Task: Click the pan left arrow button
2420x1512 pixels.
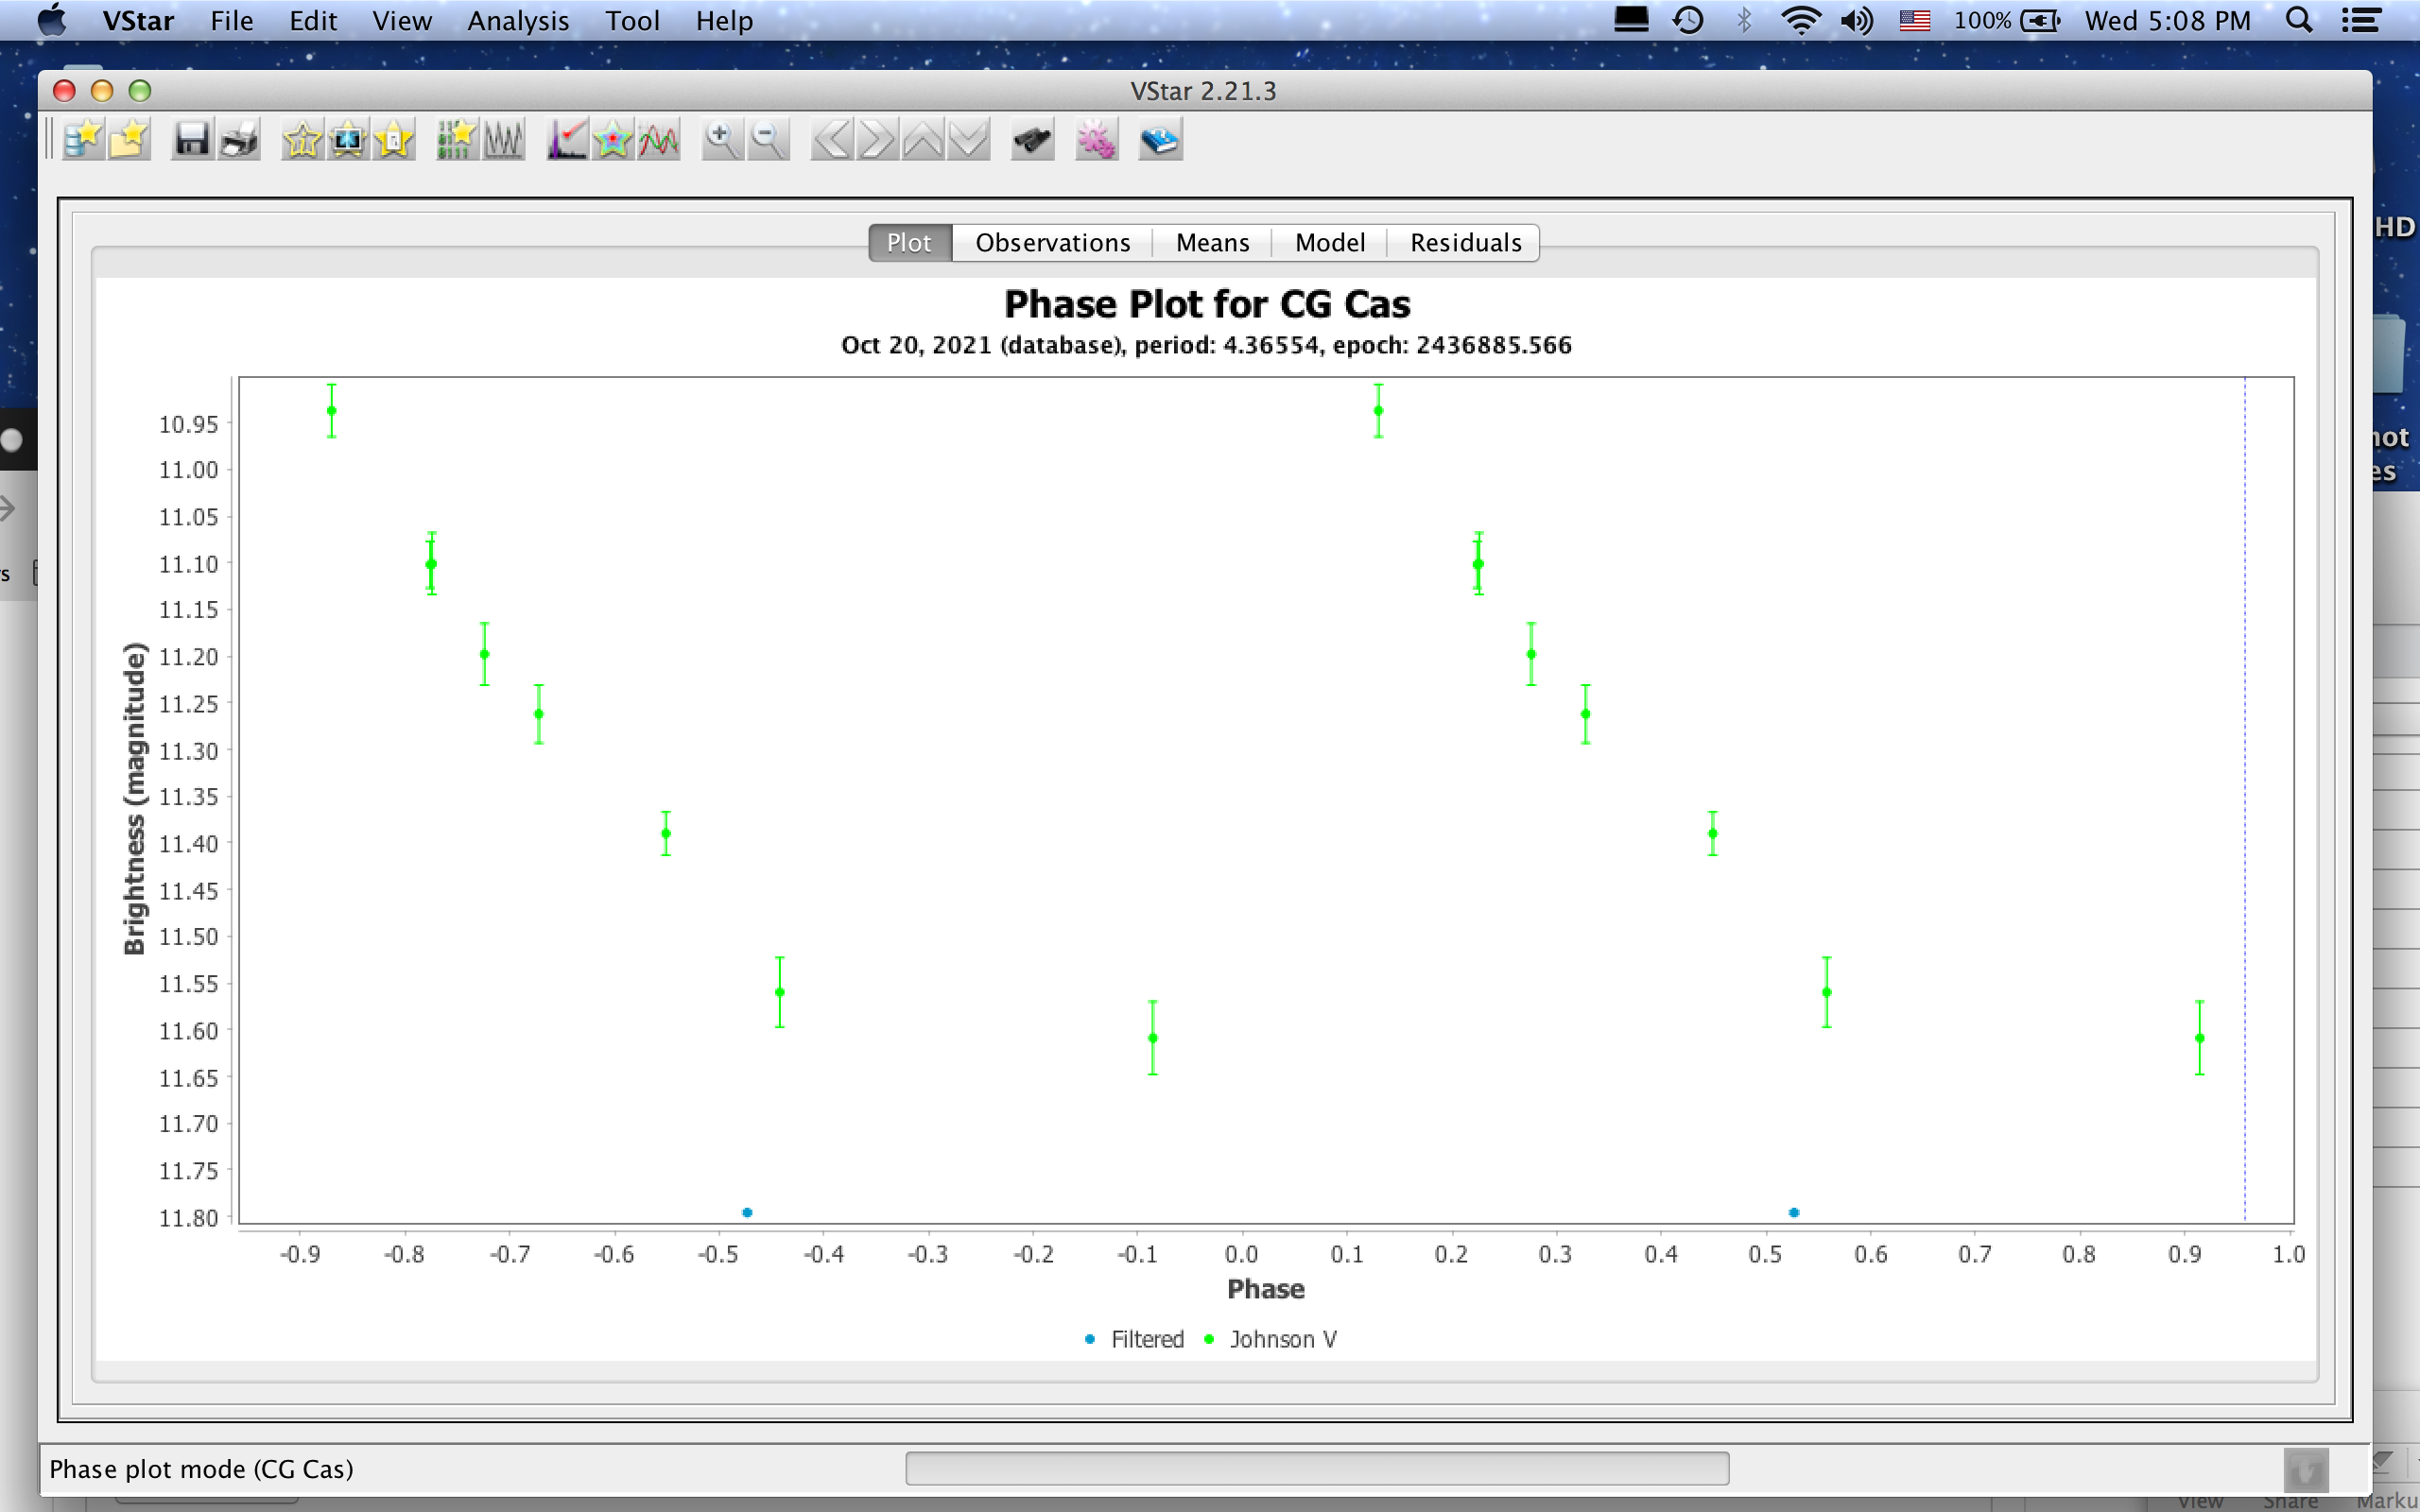Action: tap(831, 140)
